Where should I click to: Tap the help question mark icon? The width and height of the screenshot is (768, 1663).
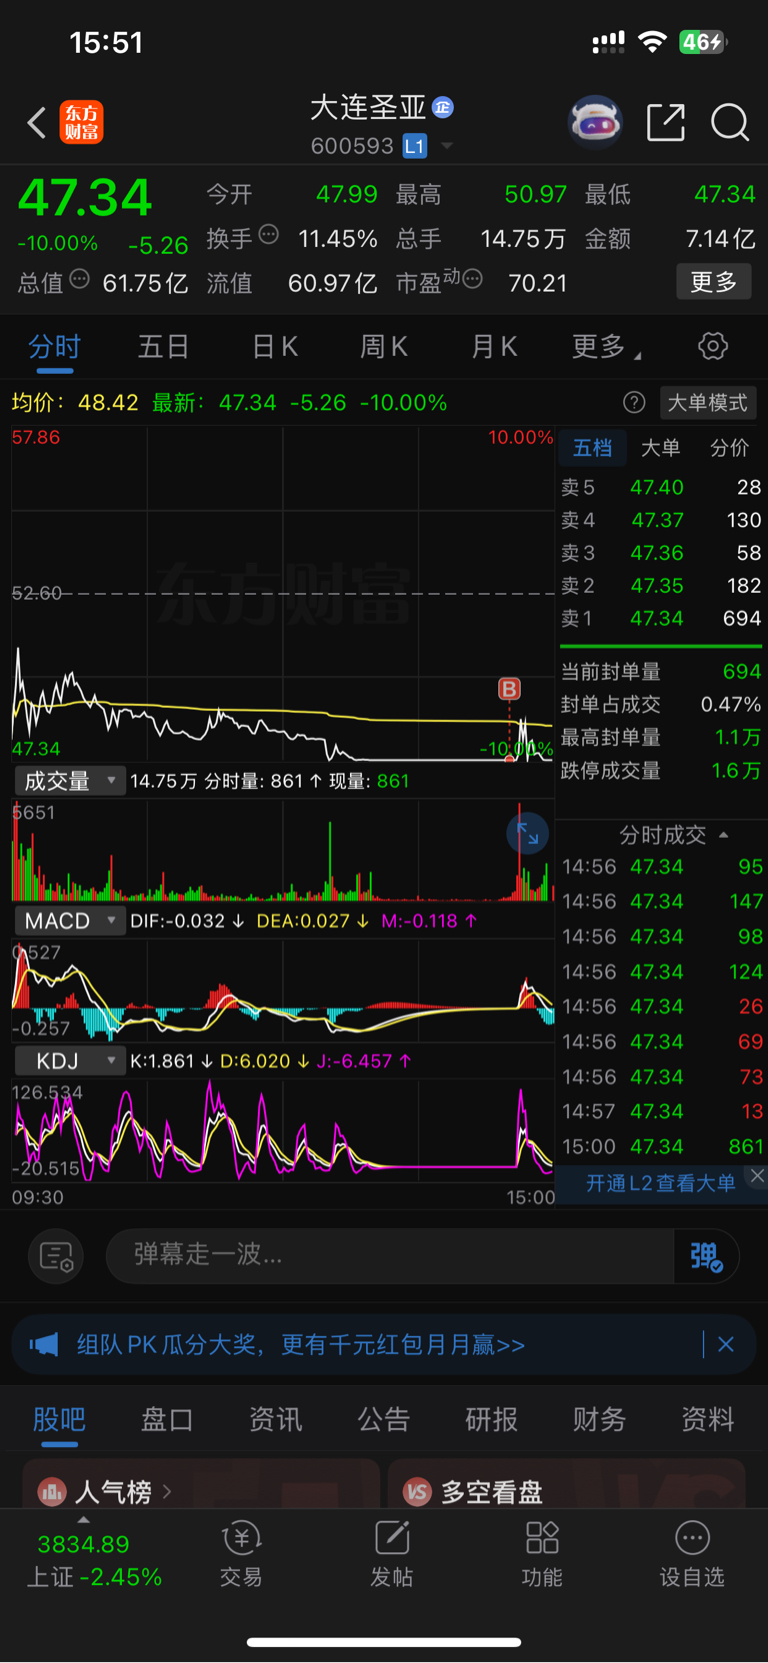point(634,402)
